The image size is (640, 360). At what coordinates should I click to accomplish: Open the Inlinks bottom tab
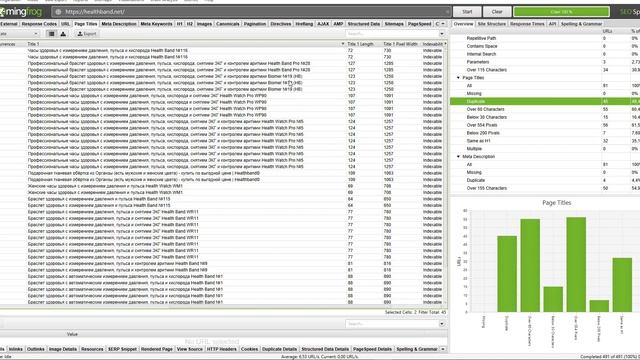(x=16, y=349)
